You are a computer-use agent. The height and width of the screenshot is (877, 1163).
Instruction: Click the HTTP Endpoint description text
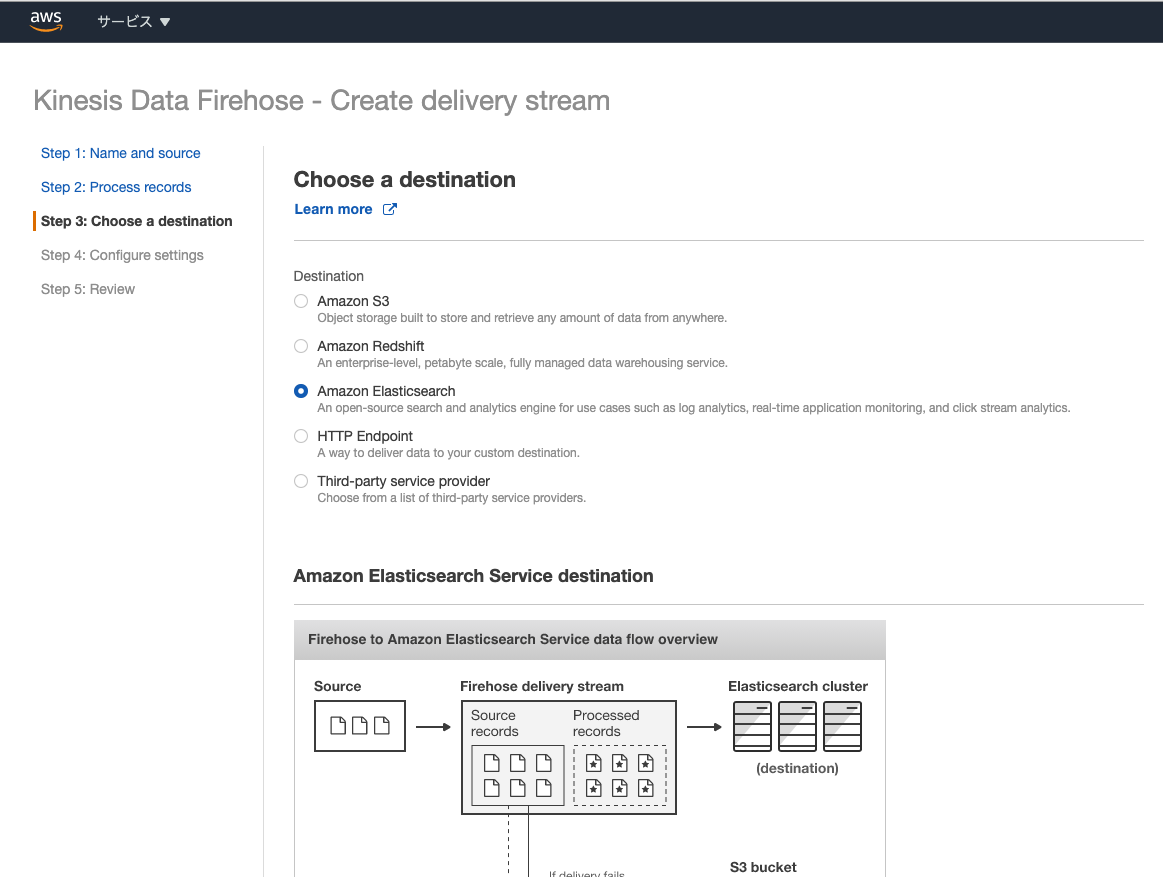click(x=448, y=453)
